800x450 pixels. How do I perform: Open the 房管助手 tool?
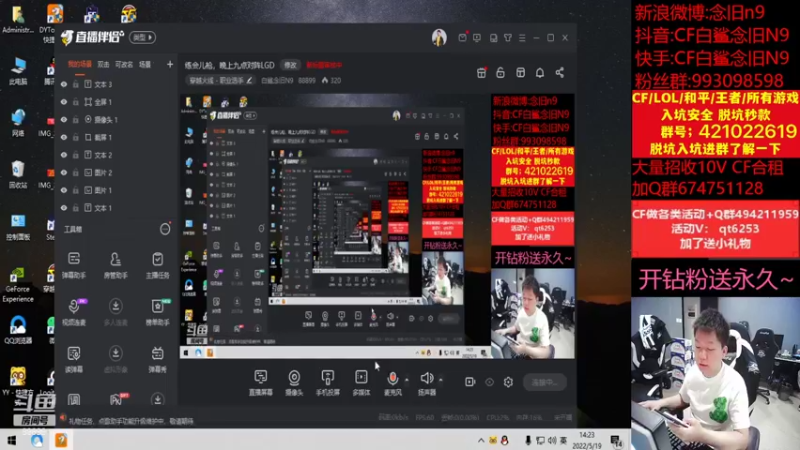point(116,264)
